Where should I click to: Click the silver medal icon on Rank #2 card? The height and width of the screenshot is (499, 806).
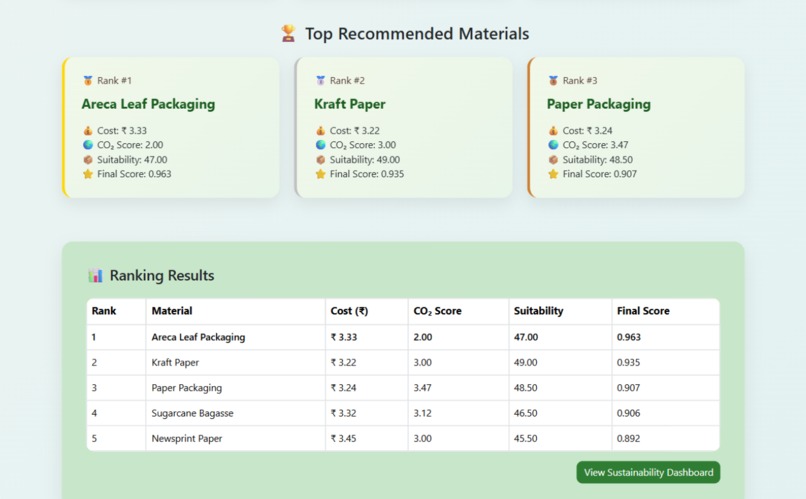(x=320, y=81)
